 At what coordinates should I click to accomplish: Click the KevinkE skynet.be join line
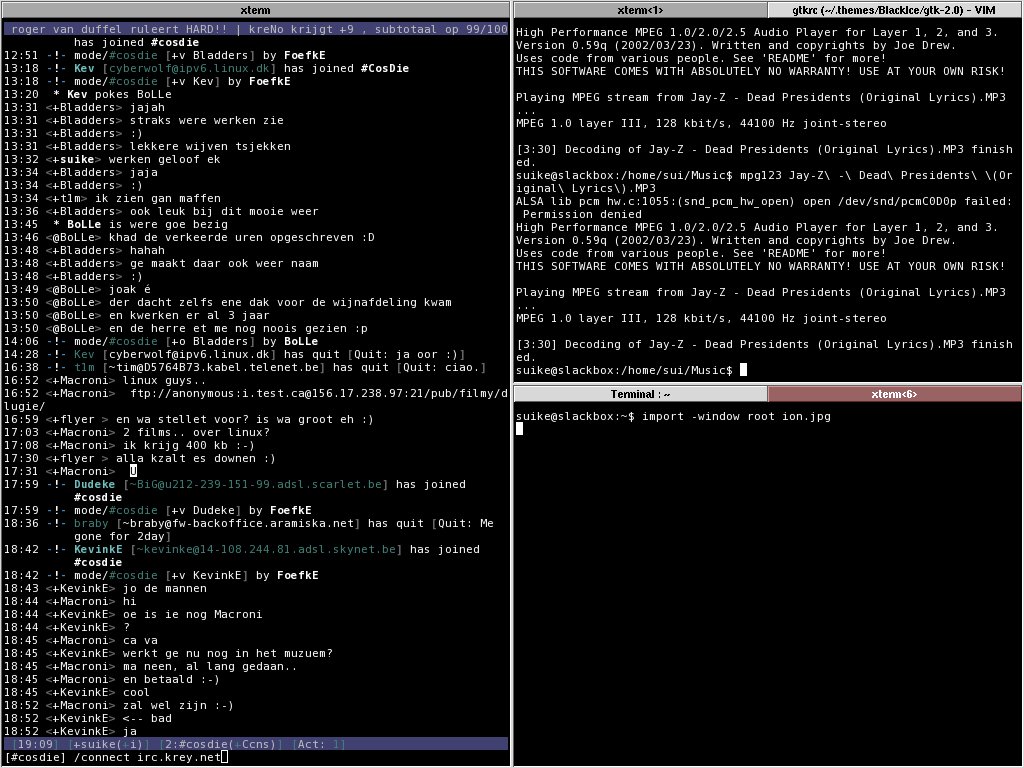[242, 556]
